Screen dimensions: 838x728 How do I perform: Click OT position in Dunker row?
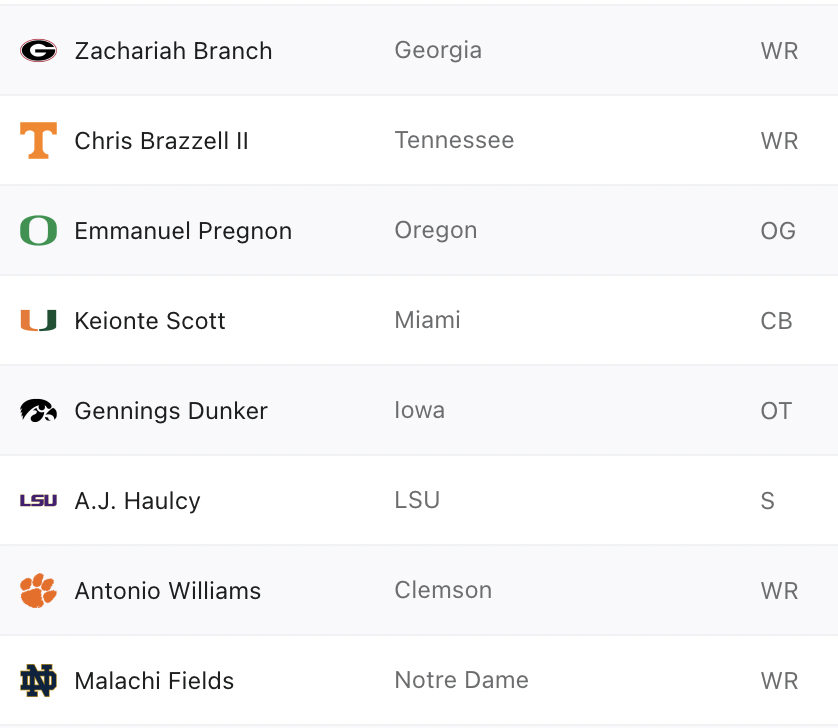pos(776,411)
